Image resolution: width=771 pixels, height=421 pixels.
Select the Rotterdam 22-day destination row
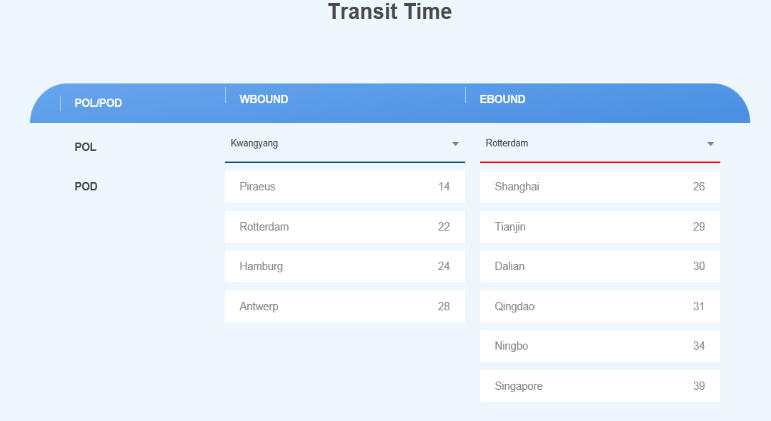coord(345,227)
